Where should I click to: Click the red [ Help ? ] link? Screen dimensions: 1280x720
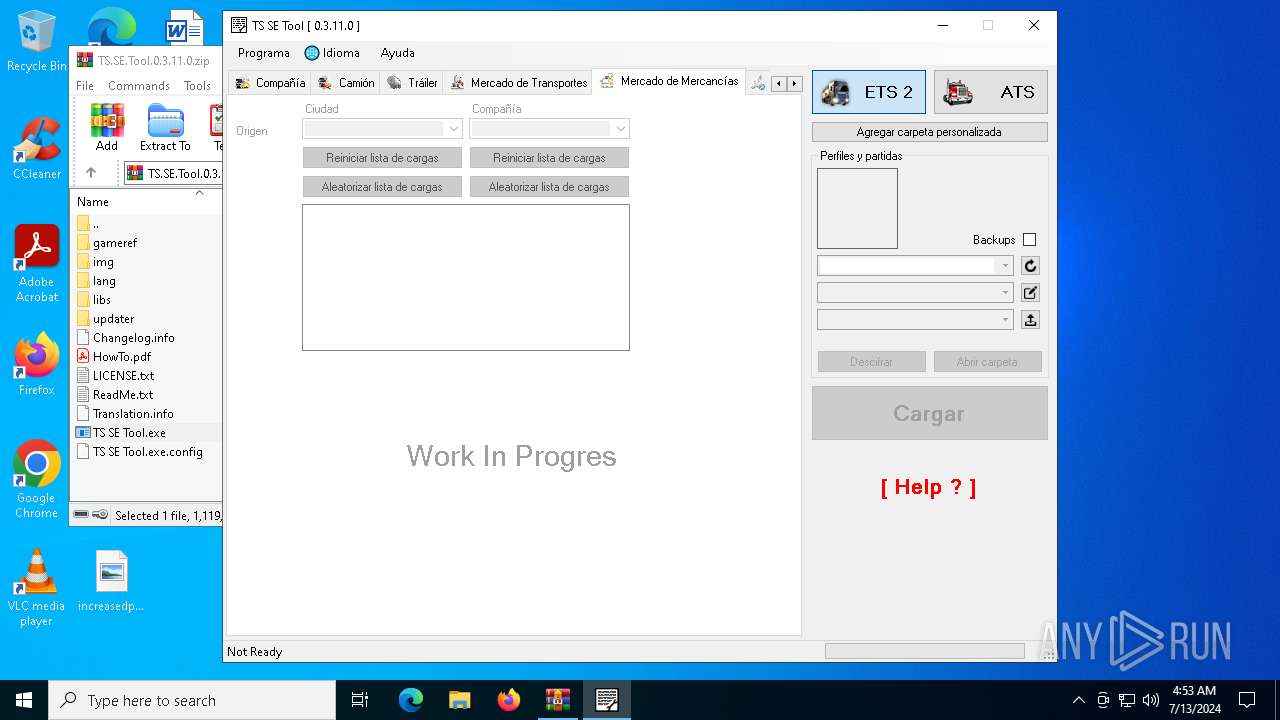click(928, 487)
